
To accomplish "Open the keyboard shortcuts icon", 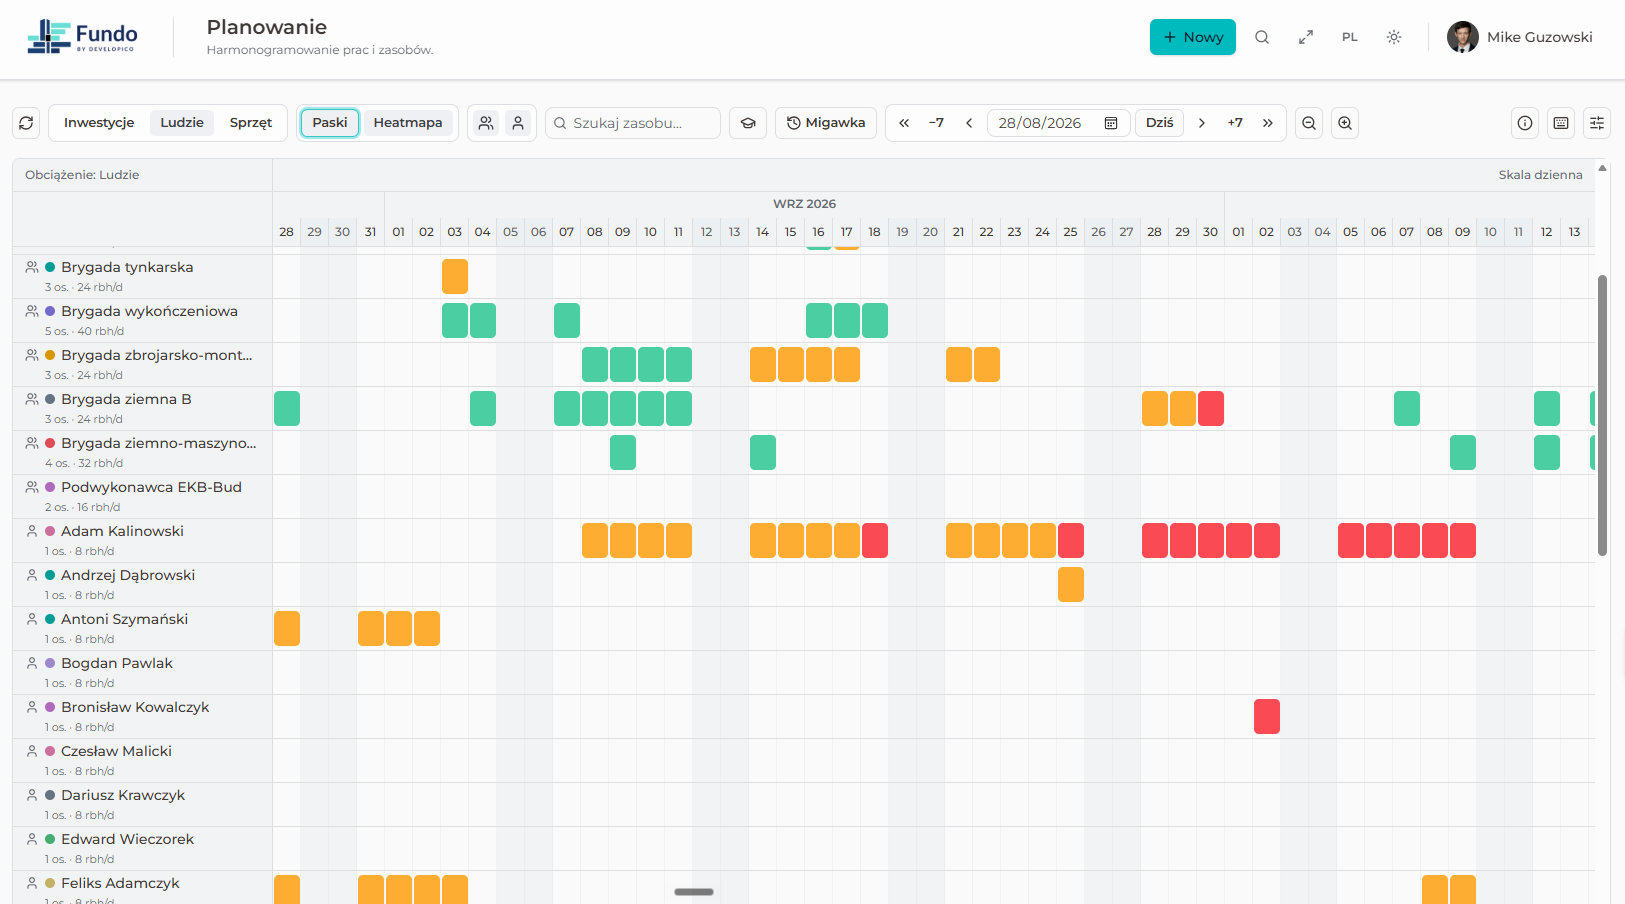I will tap(1561, 123).
